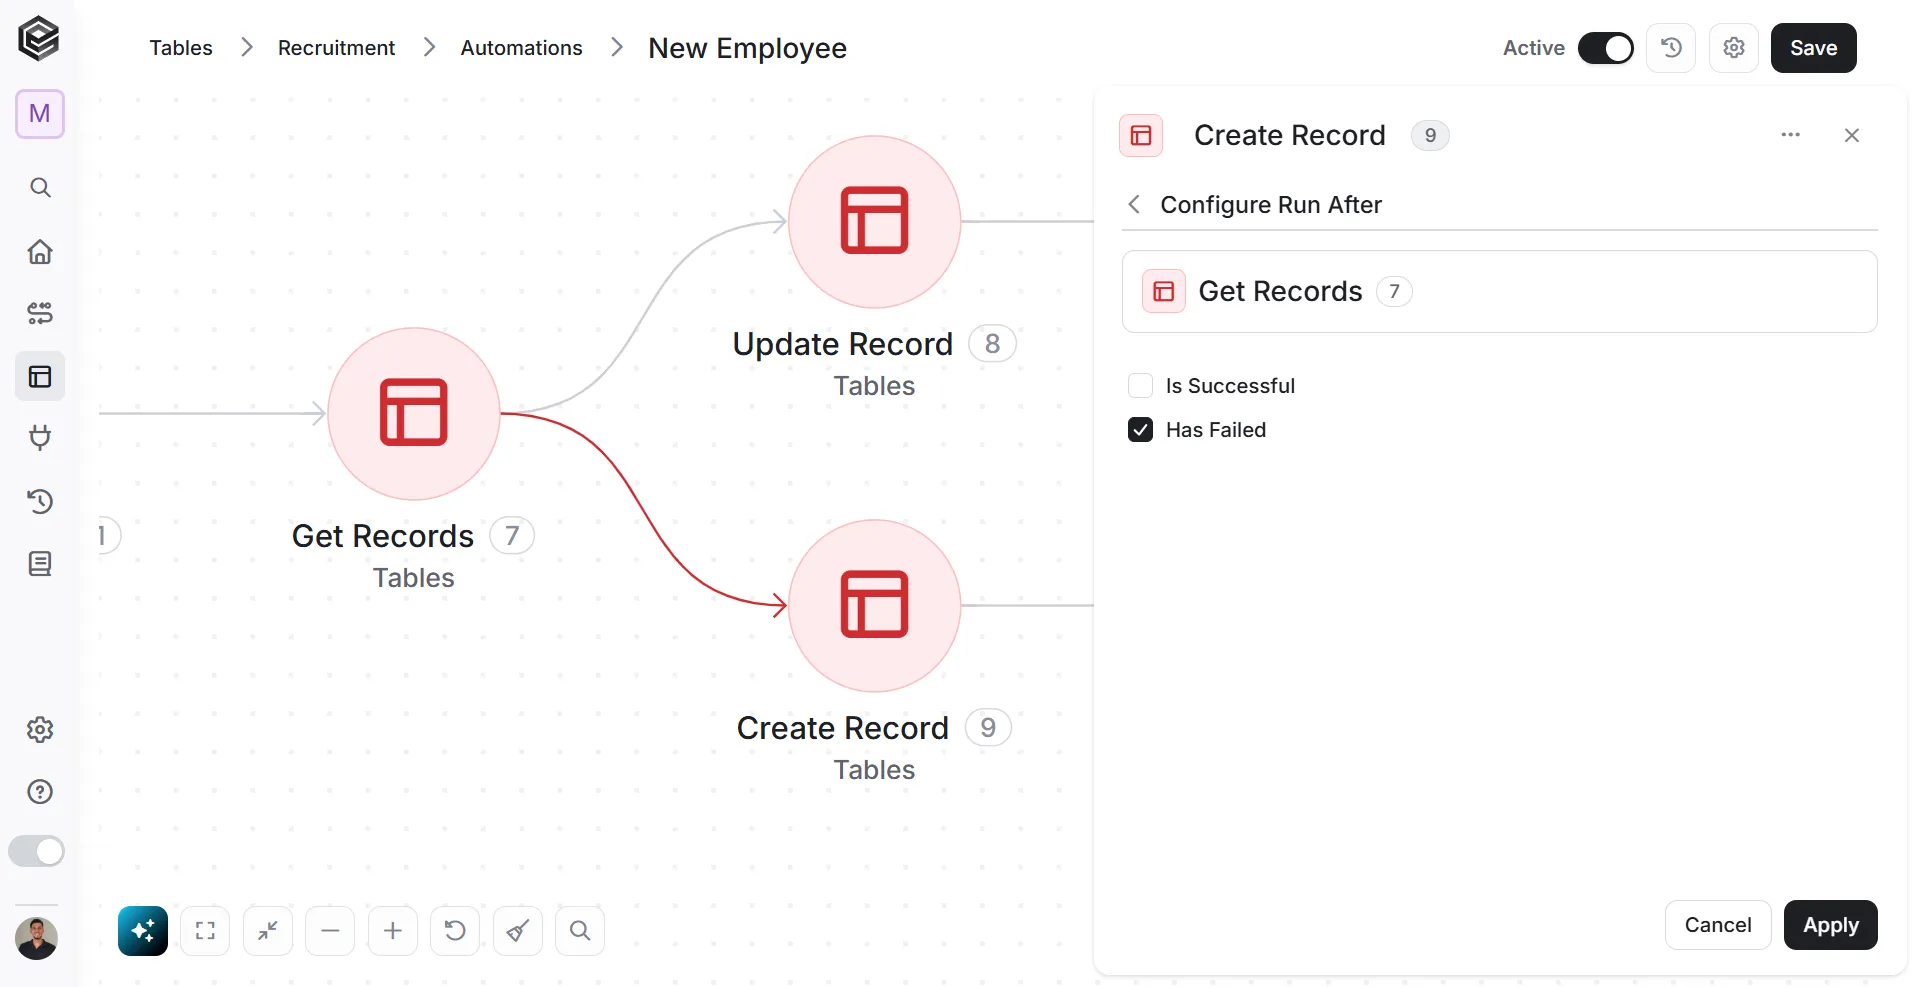Save the automation

(x=1813, y=48)
